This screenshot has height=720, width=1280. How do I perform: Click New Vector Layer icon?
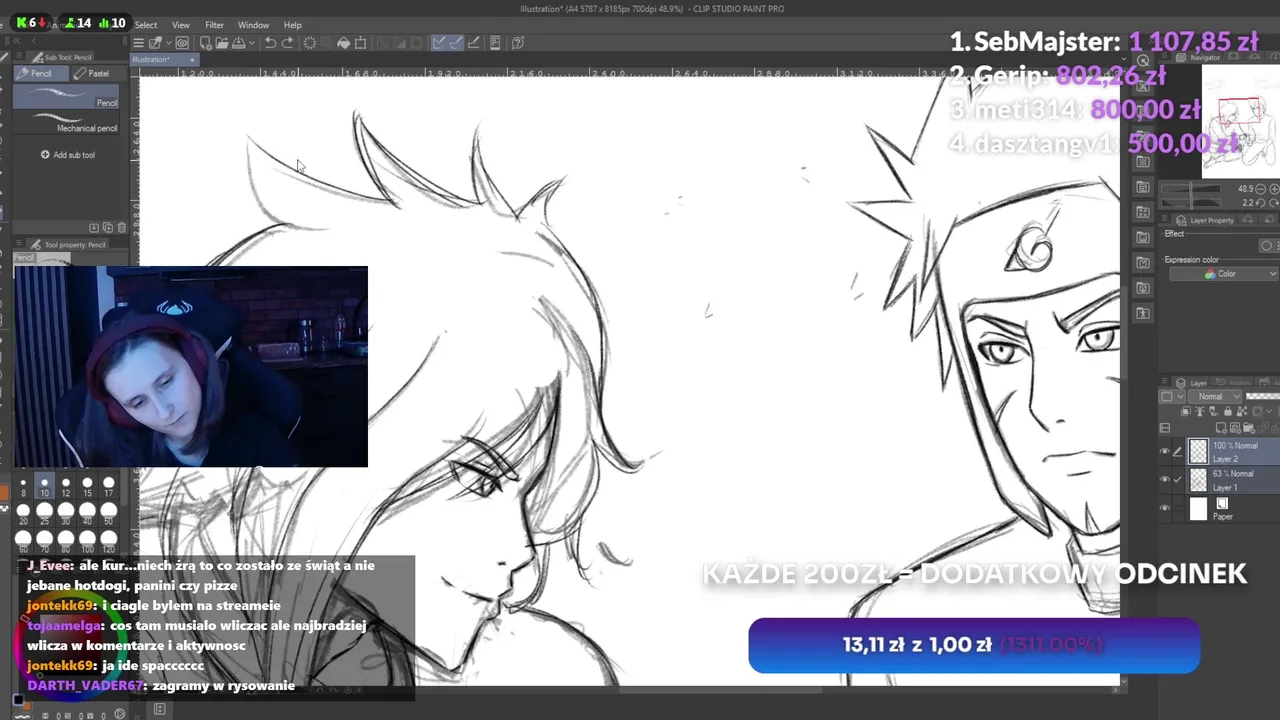pyautogui.click(x=1235, y=428)
